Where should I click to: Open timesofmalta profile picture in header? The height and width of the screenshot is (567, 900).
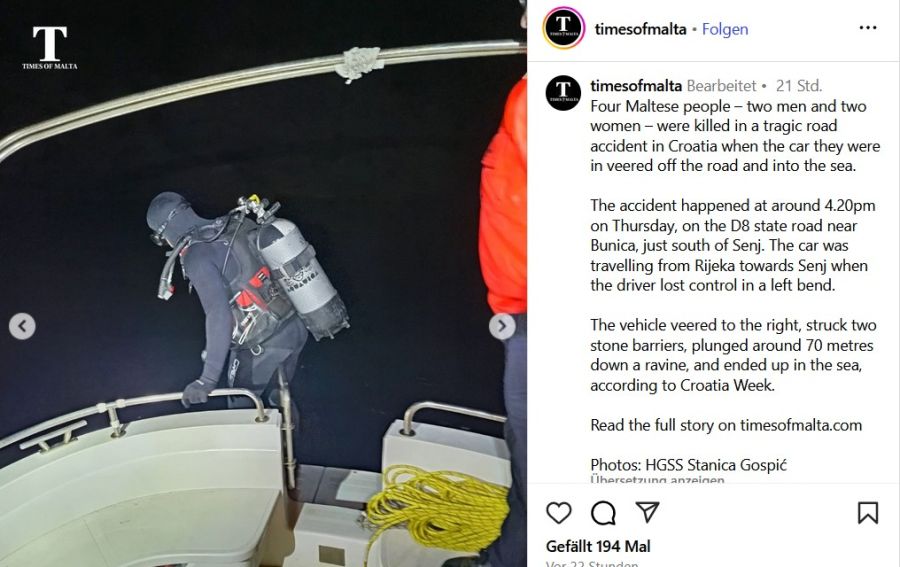[x=564, y=28]
